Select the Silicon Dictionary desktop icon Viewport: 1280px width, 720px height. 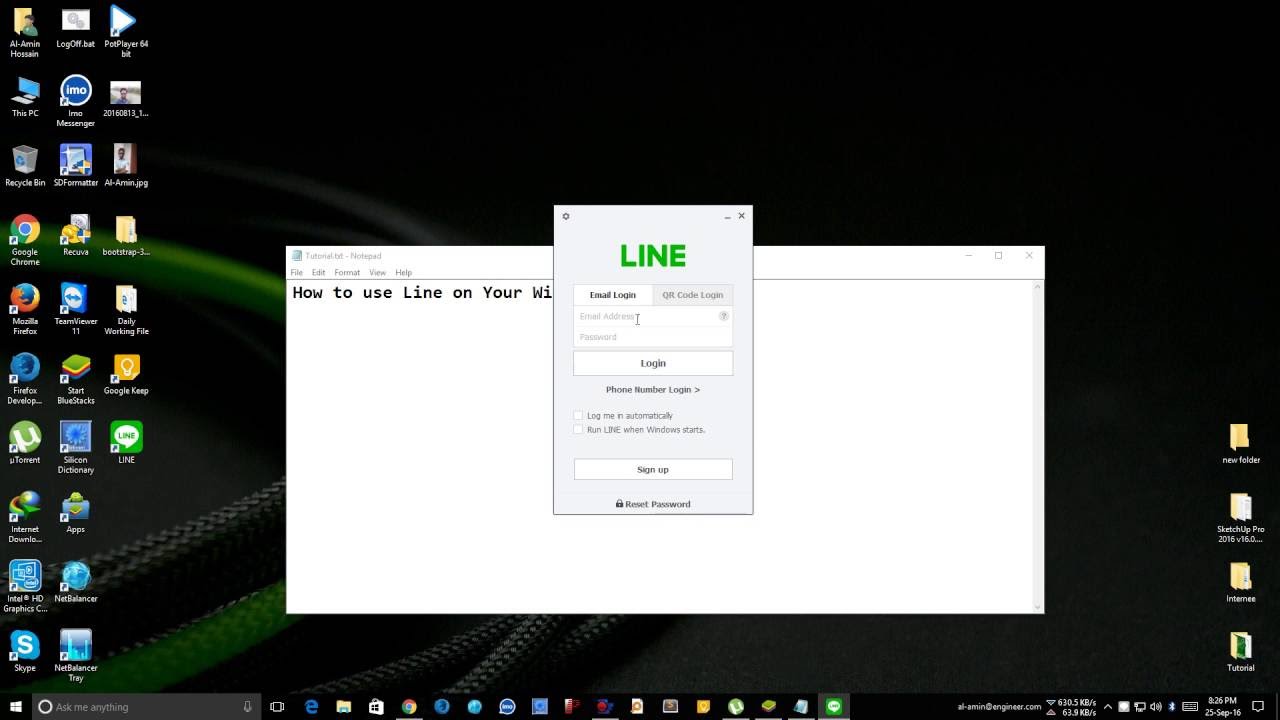pos(76,447)
